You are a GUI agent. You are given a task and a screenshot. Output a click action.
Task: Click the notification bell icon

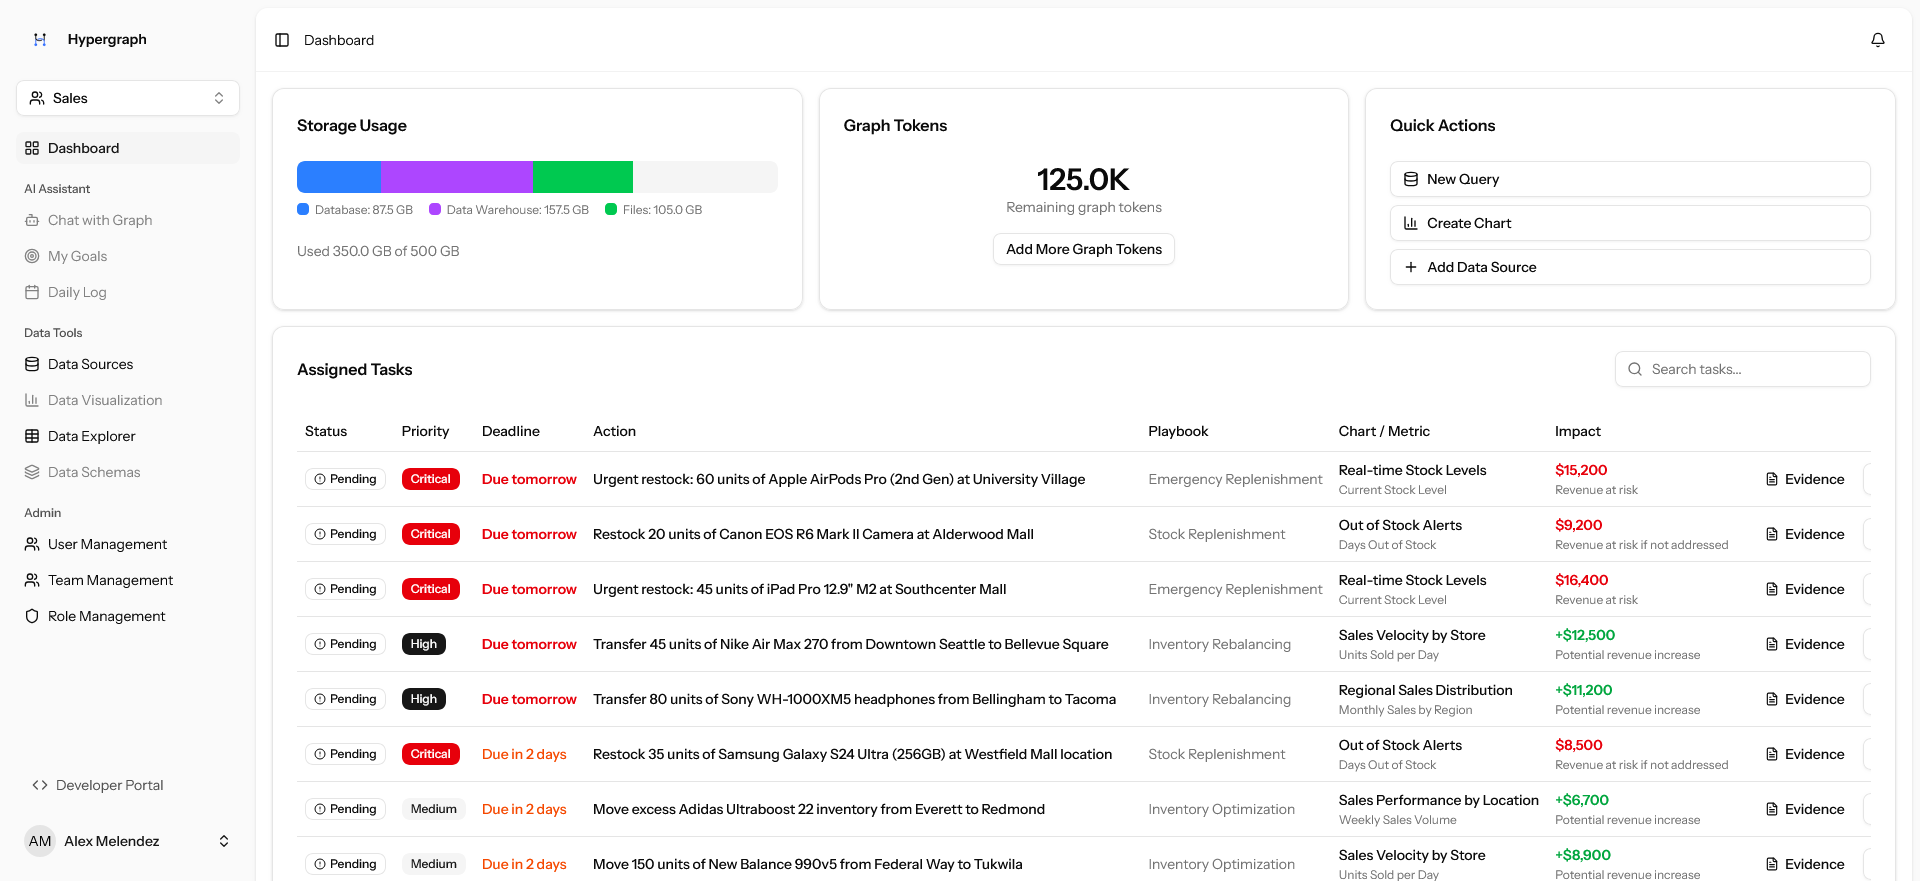[1877, 40]
